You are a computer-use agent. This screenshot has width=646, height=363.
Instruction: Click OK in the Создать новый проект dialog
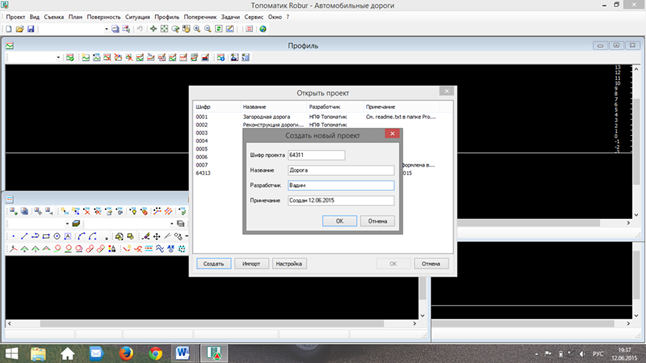point(339,221)
